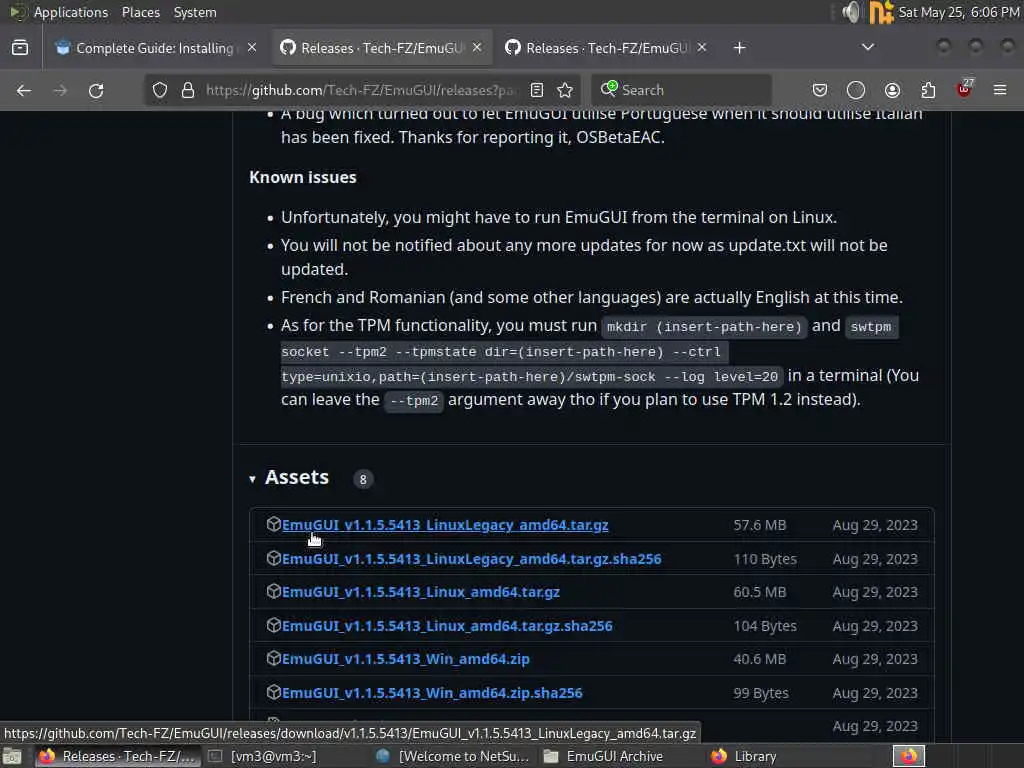Close the Complete Guide: Installing tab
Image resolution: width=1024 pixels, height=768 pixels.
pos(252,48)
